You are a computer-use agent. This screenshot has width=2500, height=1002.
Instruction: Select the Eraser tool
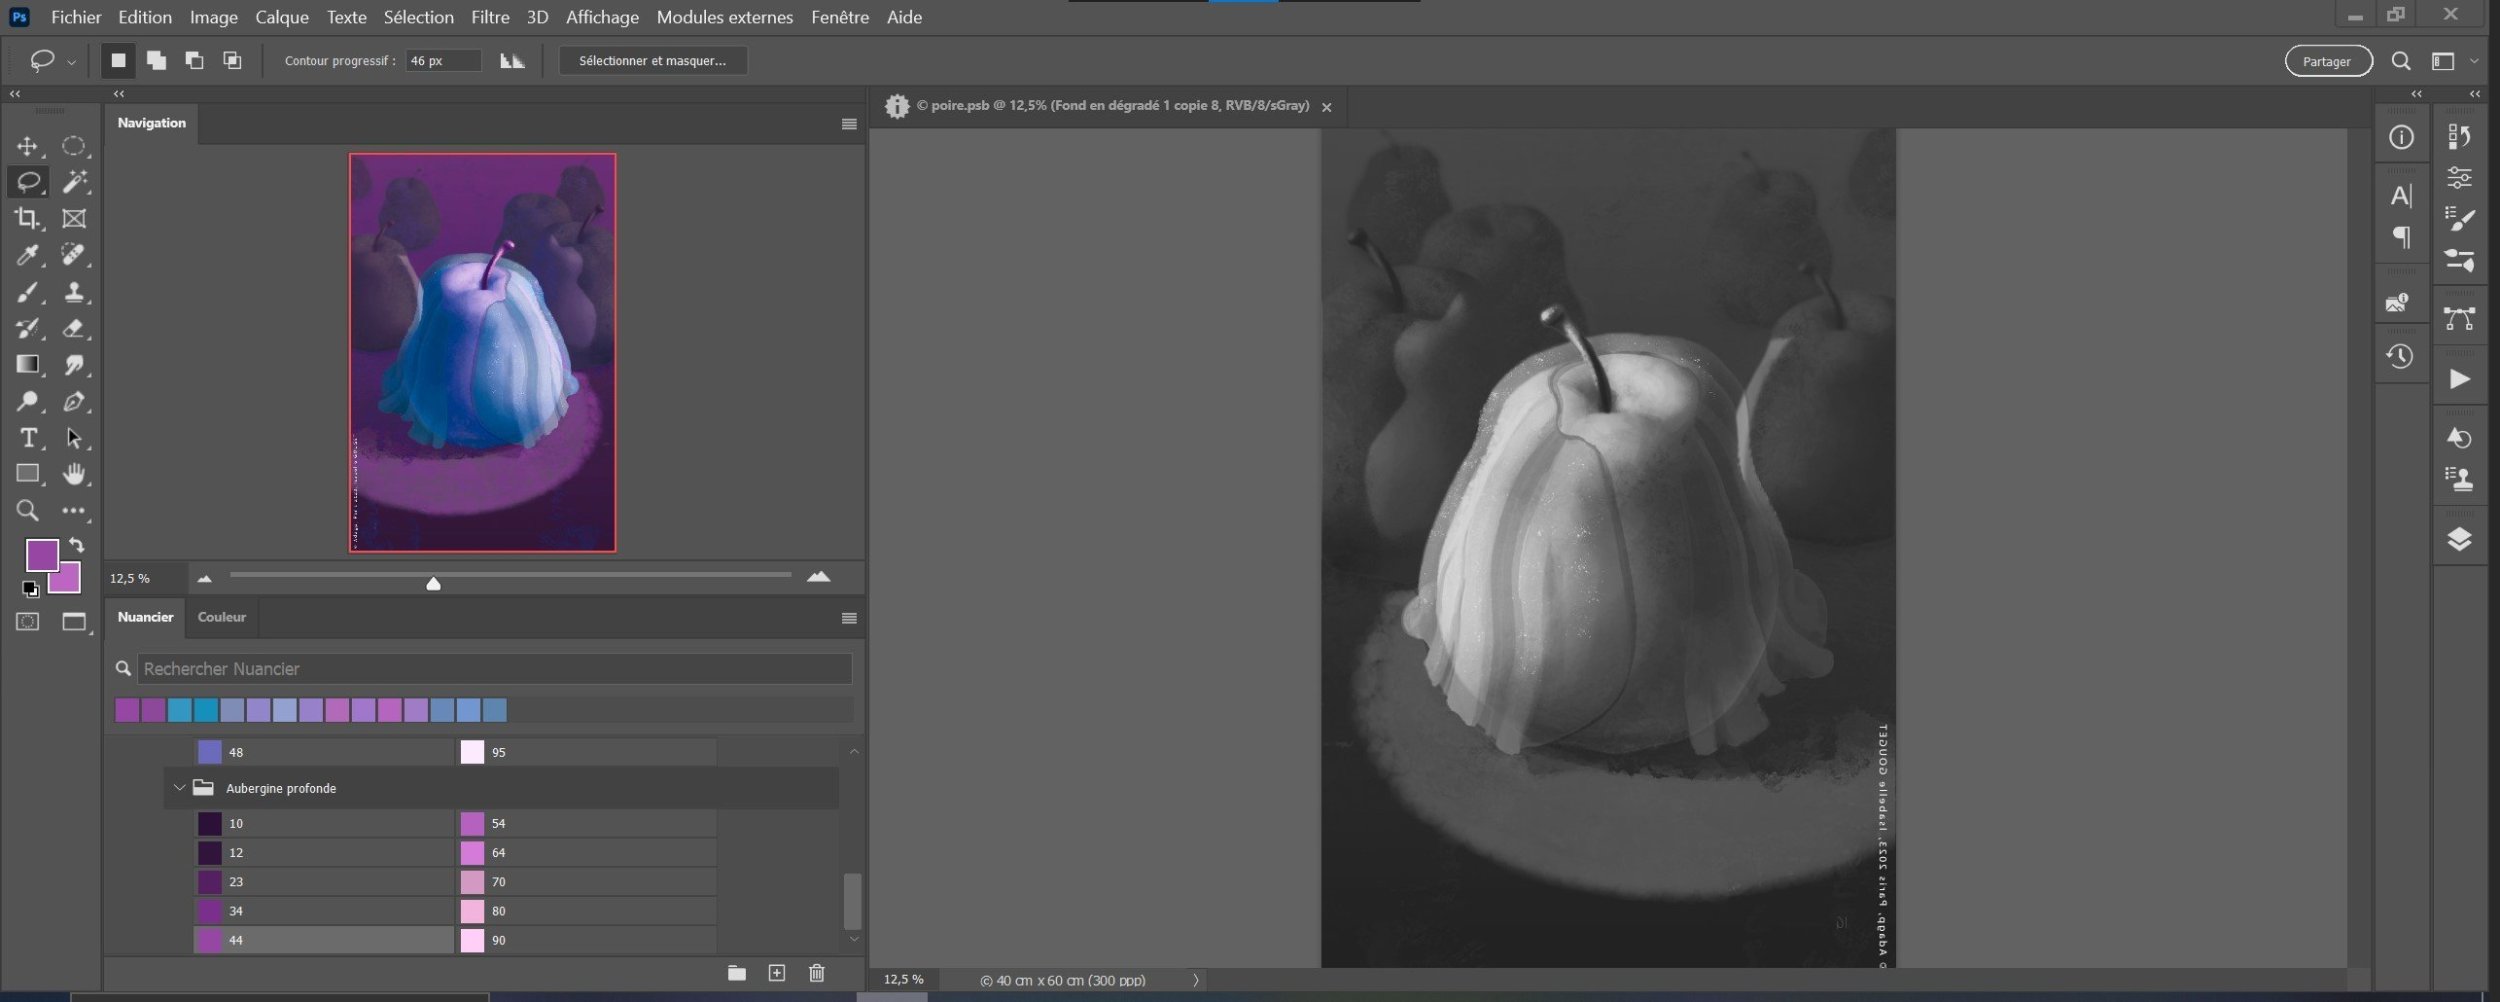pos(74,329)
